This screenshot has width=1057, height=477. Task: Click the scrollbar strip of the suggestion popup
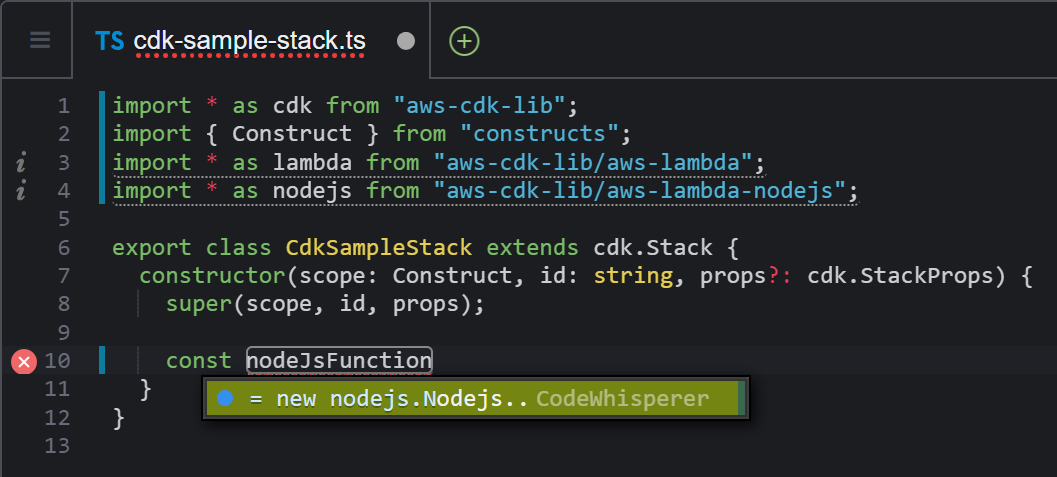coord(742,398)
